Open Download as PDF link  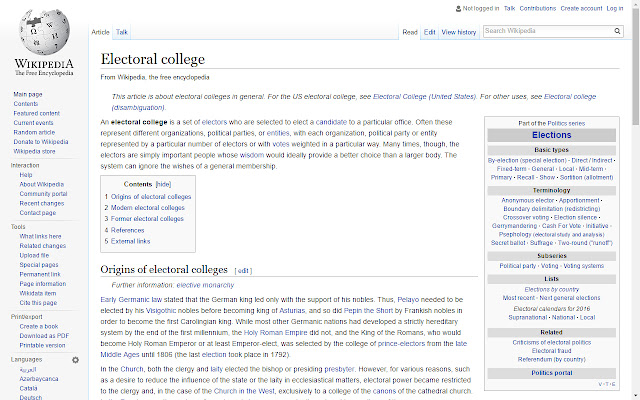pos(42,335)
